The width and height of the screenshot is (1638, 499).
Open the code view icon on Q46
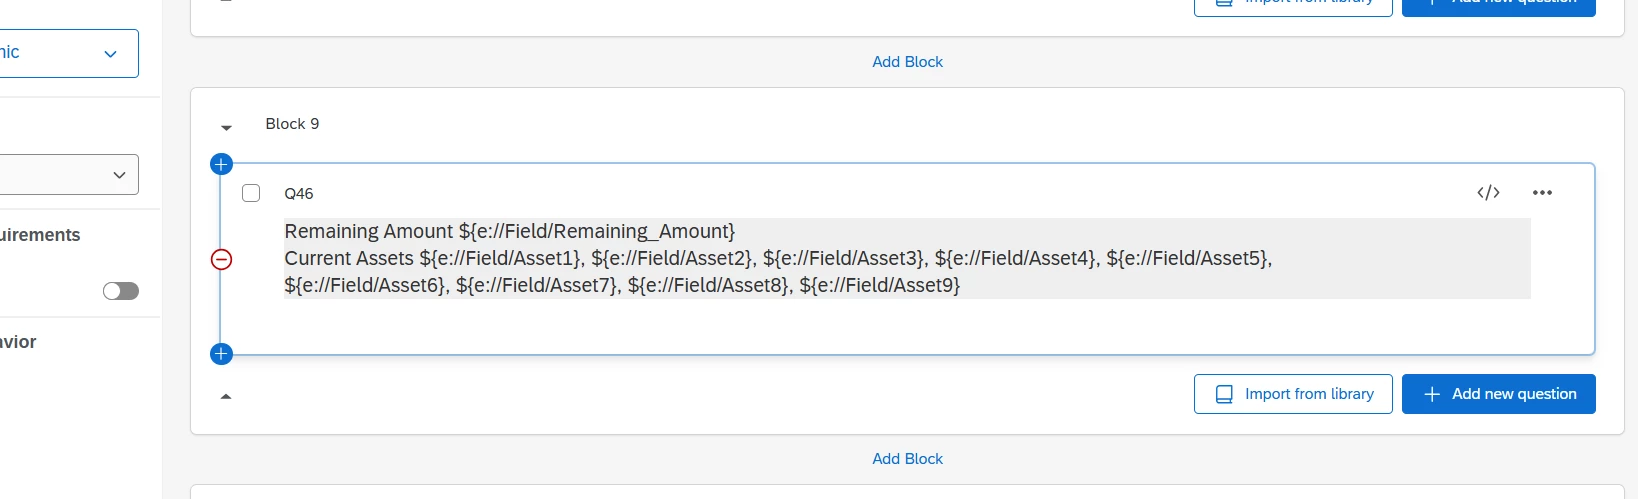[1488, 193]
